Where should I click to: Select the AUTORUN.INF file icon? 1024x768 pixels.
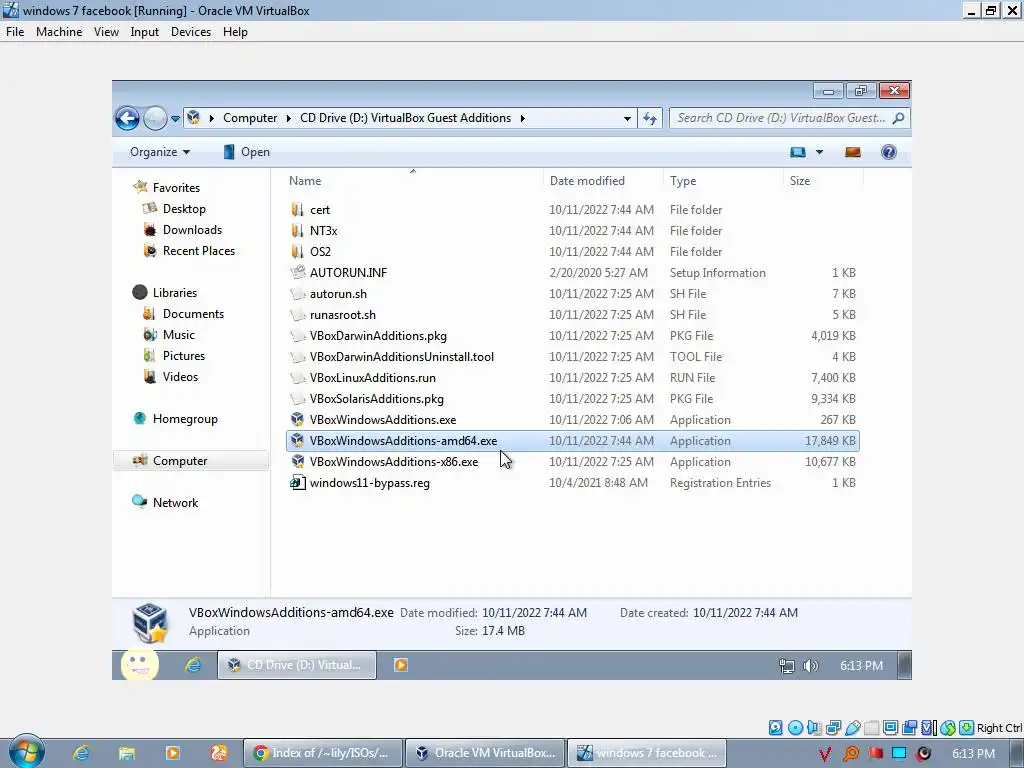point(298,272)
